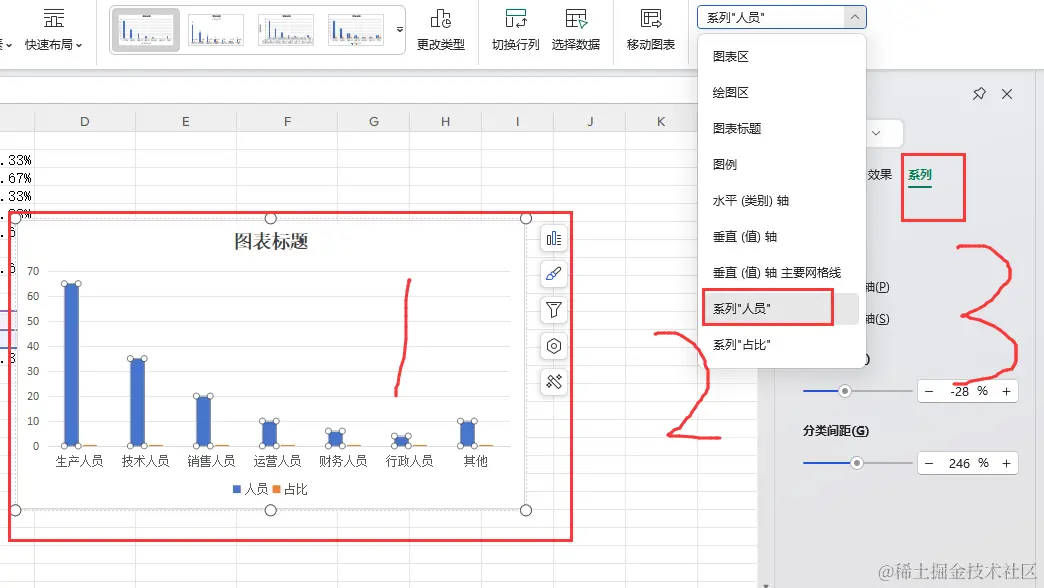This screenshot has height=588, width=1044.
Task: Increase series overlap with plus button
Action: click(x=1006, y=392)
